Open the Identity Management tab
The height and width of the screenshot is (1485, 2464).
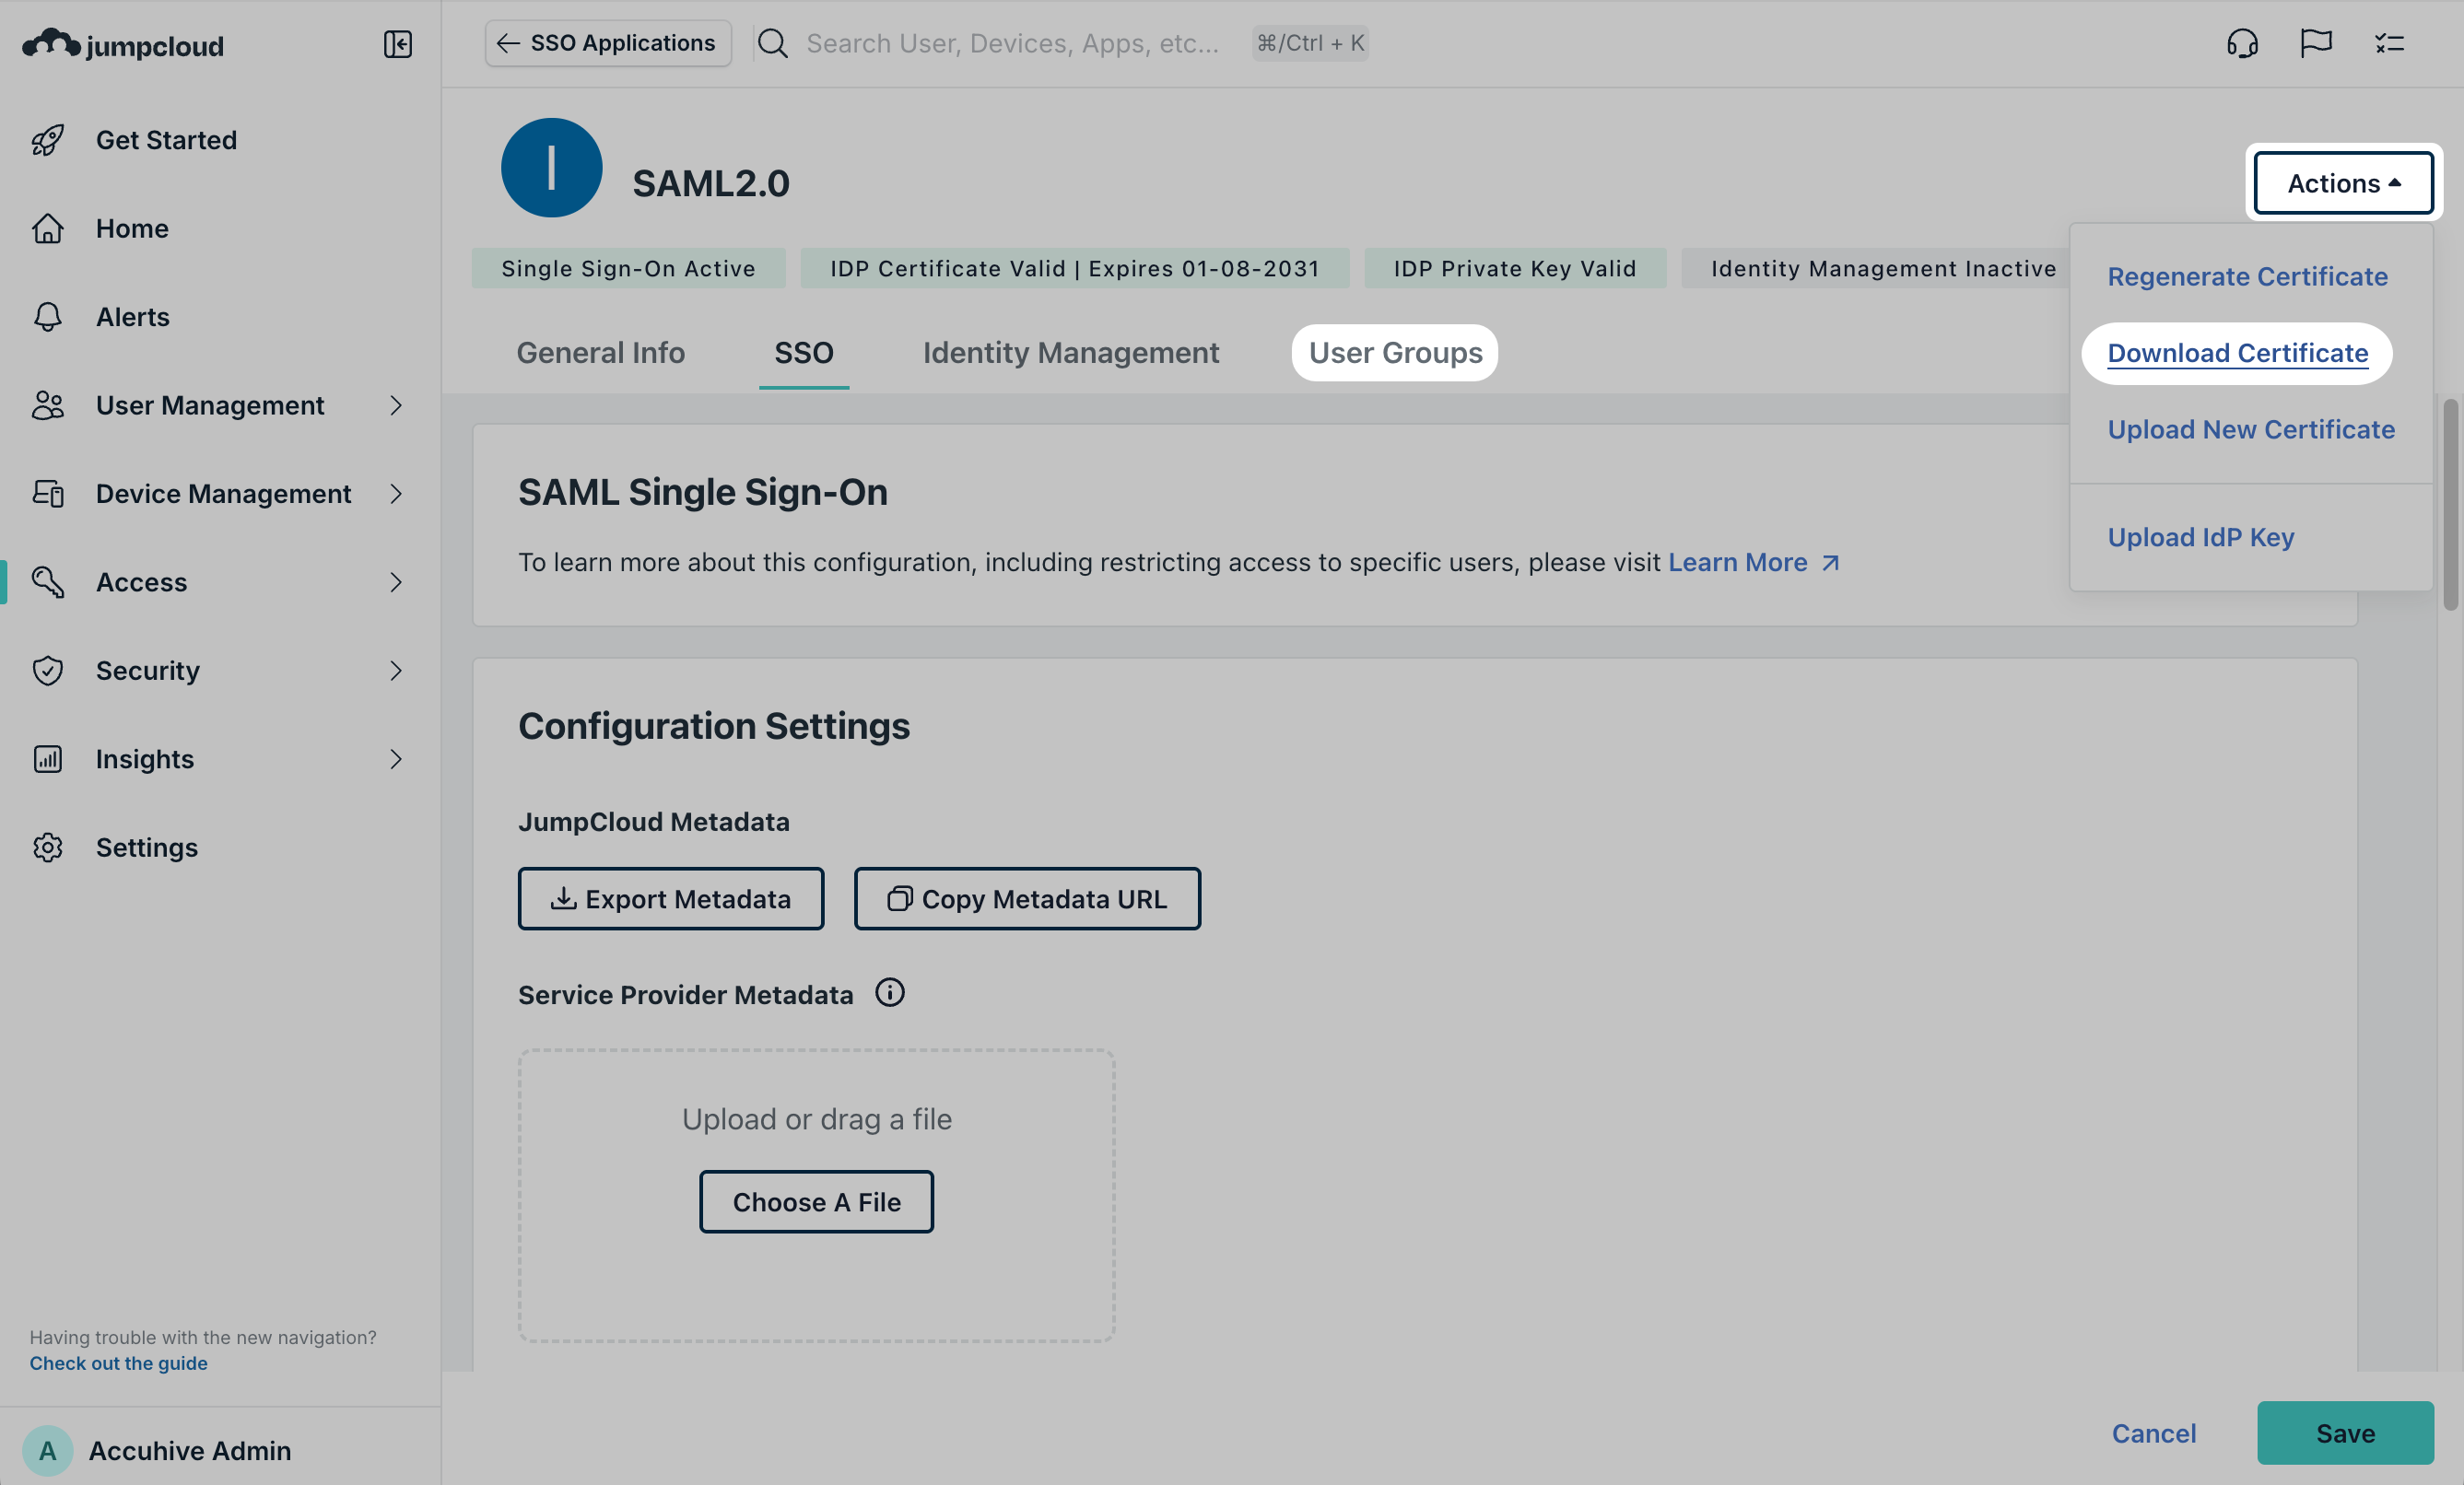(x=1071, y=353)
